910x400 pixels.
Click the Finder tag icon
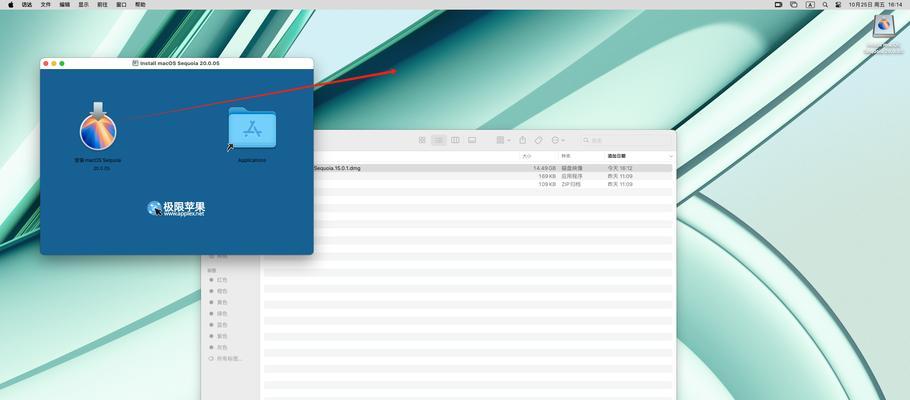pyautogui.click(x=539, y=140)
